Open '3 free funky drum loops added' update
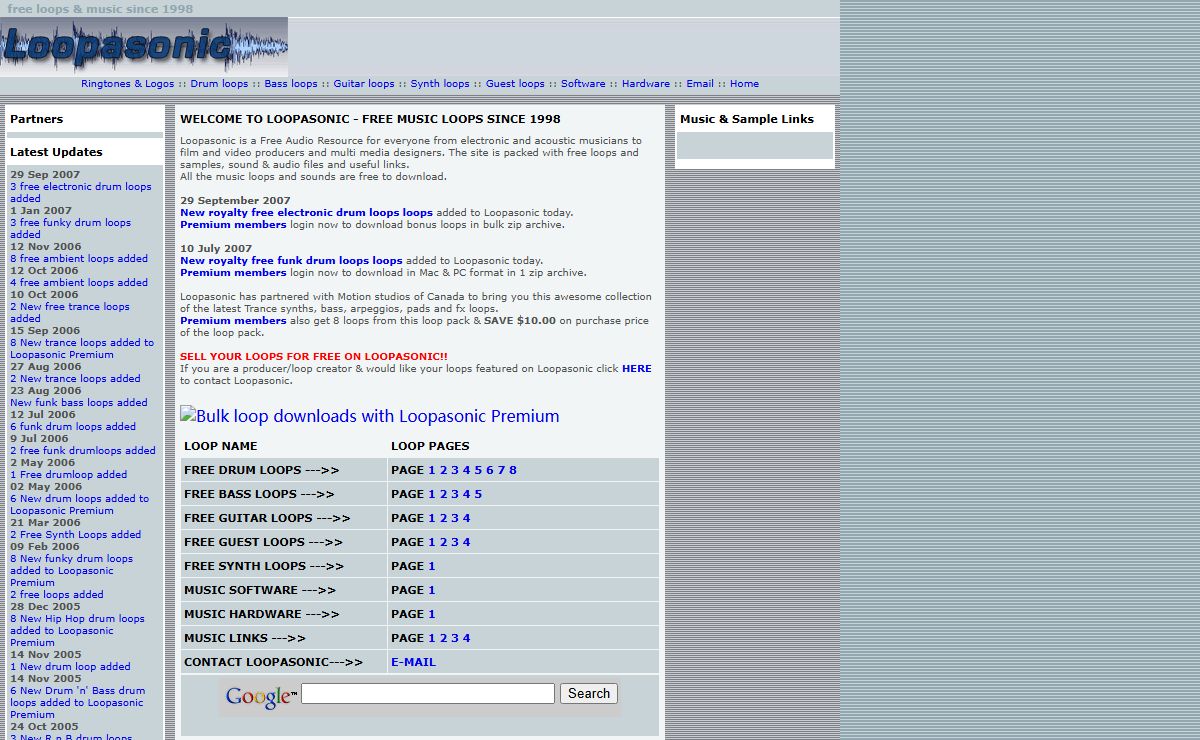1200x740 pixels. tap(70, 229)
